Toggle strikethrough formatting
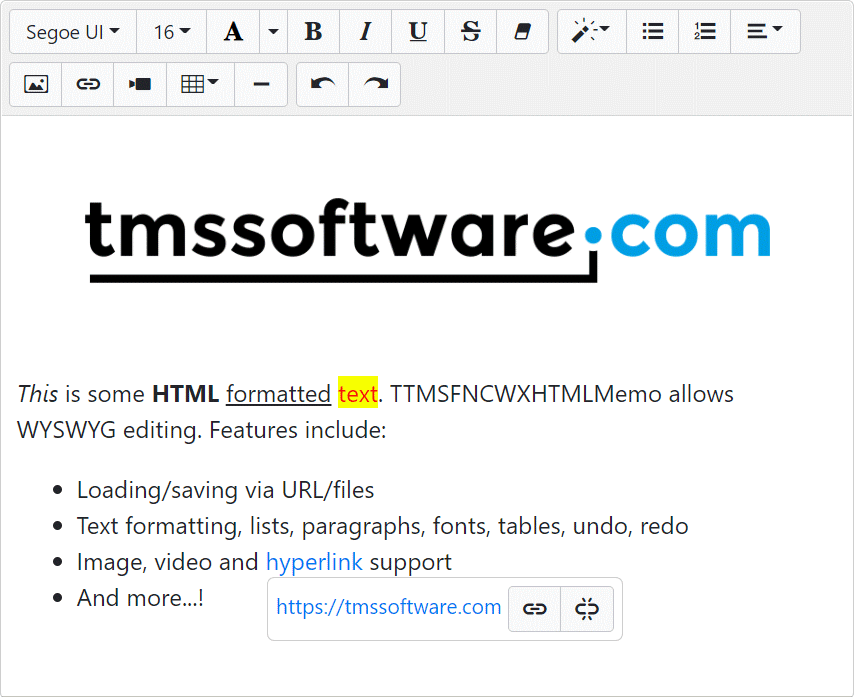Viewport: 854px width, 697px height. point(471,32)
